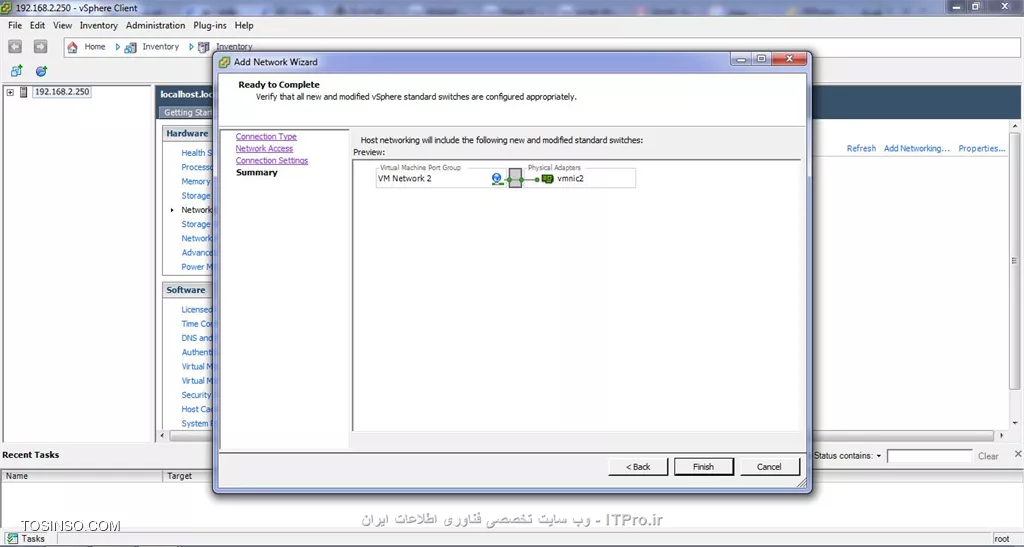
Task: Open the File menu
Action: point(15,25)
